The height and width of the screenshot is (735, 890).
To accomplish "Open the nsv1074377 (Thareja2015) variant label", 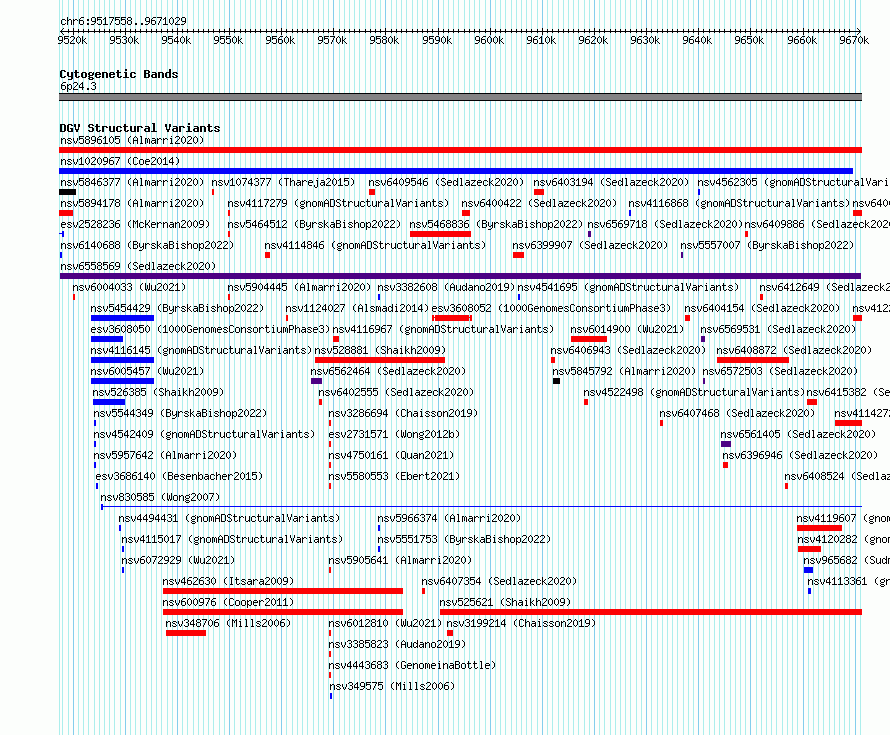I will [283, 182].
